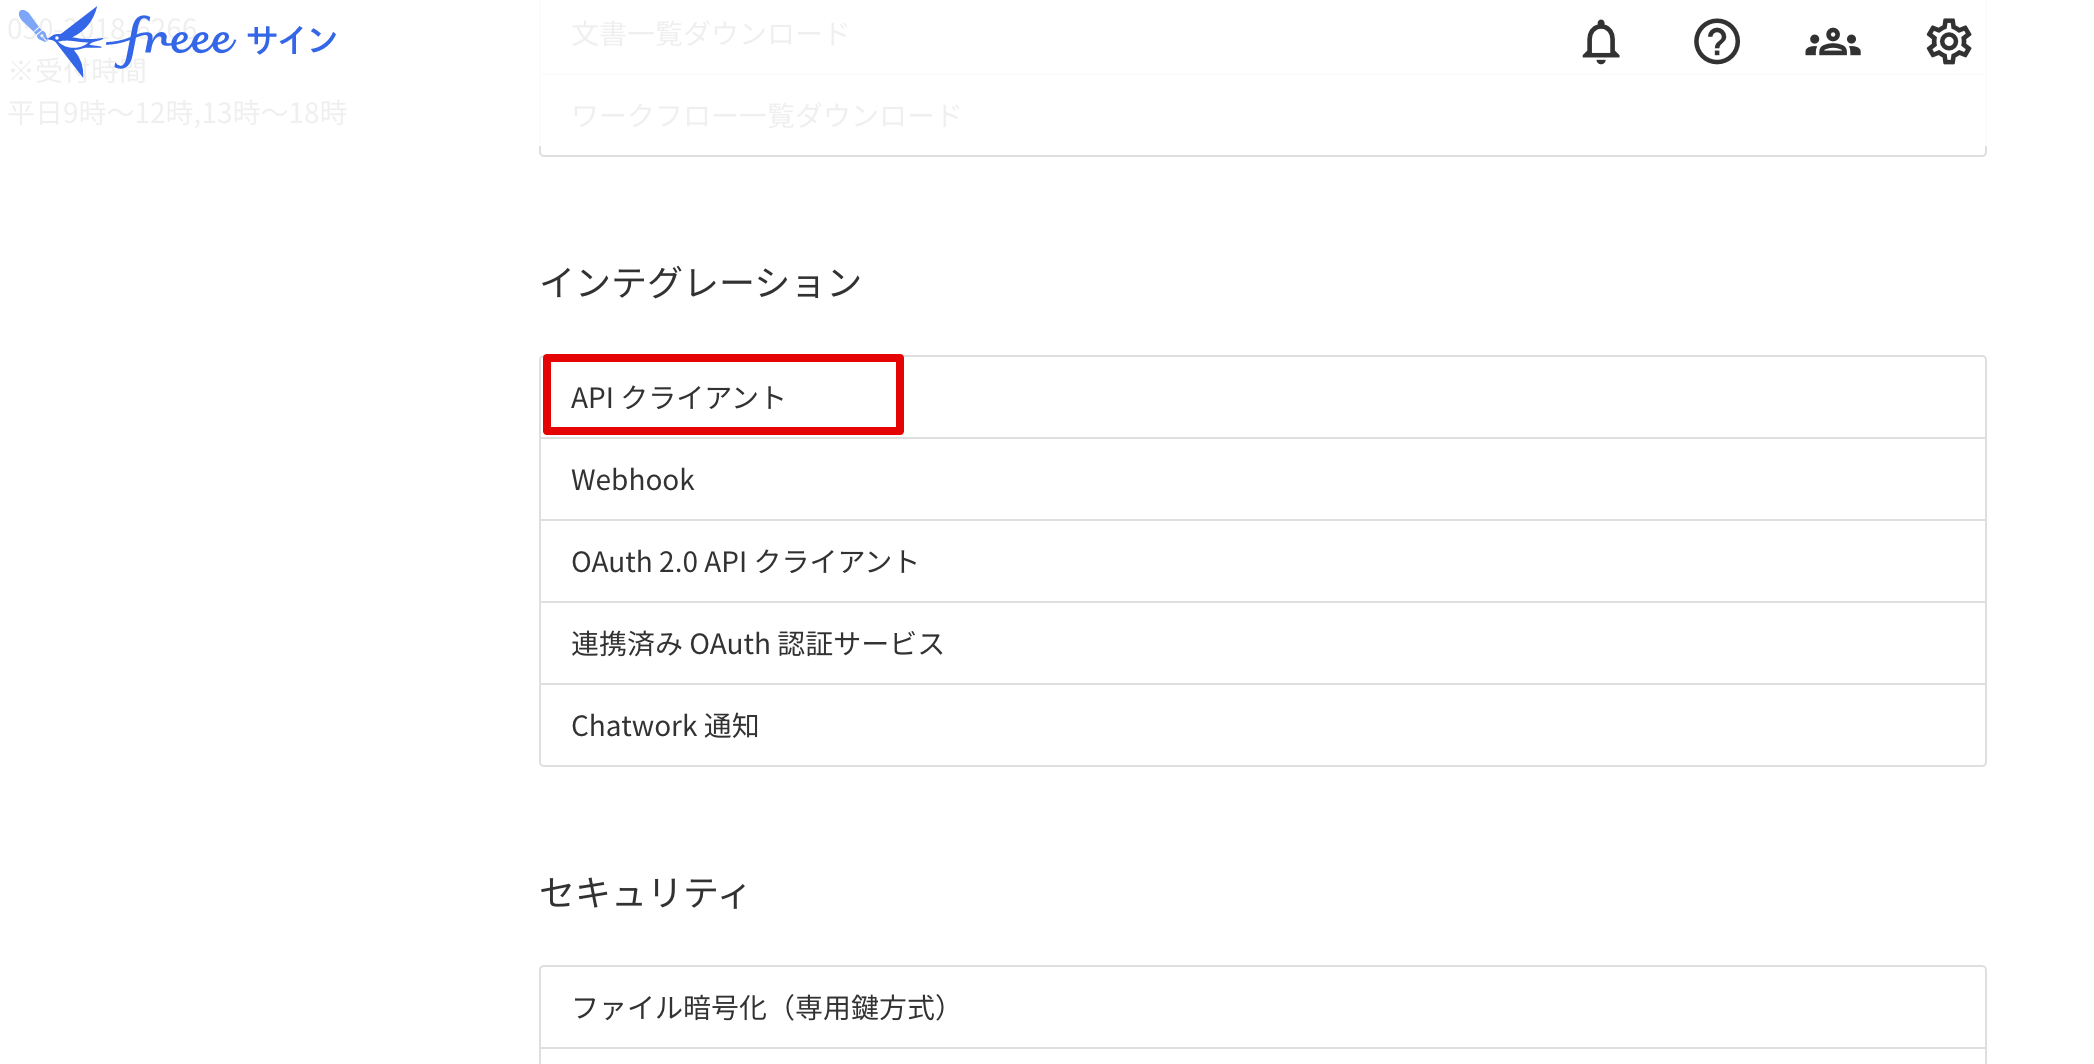This screenshot has height=1064, width=2094.
Task: Select the Chatwork 通知 row
Action: point(665,726)
